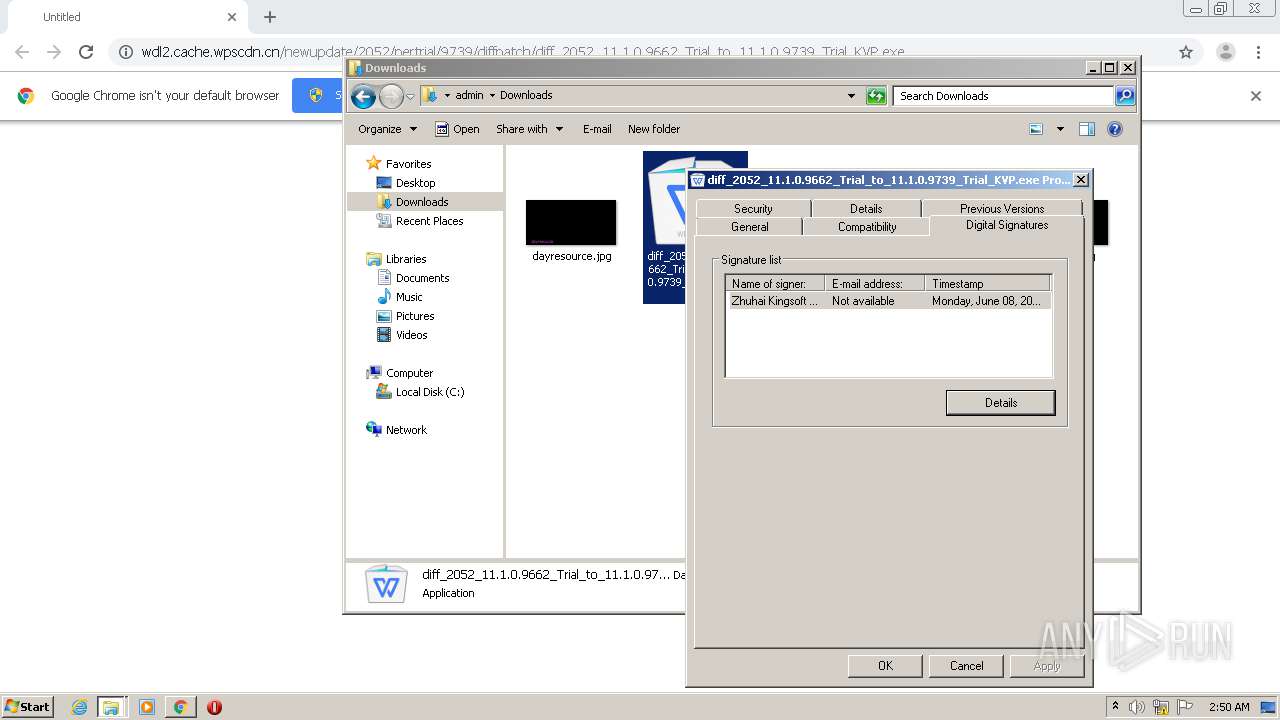Sort by Timestamp column
The height and width of the screenshot is (720, 1280).
pyautogui.click(x=987, y=284)
